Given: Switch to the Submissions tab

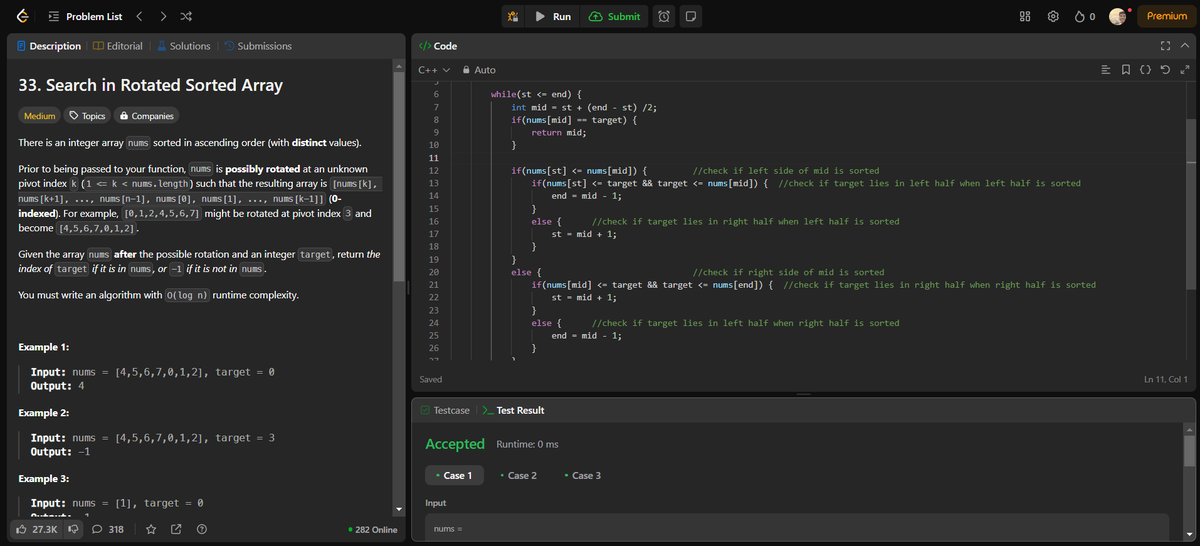Looking at the screenshot, I should pyautogui.click(x=257, y=46).
